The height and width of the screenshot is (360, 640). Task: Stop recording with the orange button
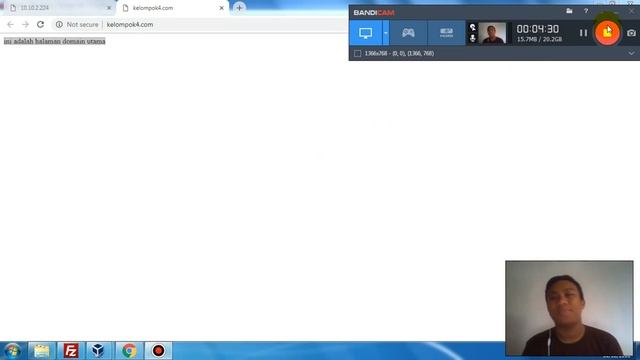click(607, 33)
